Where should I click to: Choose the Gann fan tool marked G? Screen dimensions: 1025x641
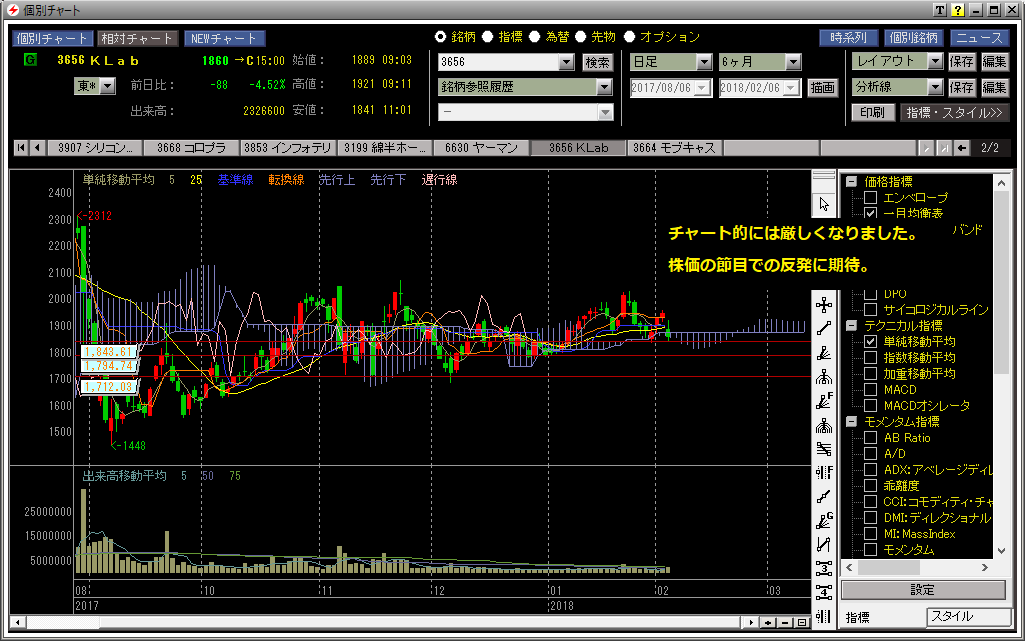[824, 520]
